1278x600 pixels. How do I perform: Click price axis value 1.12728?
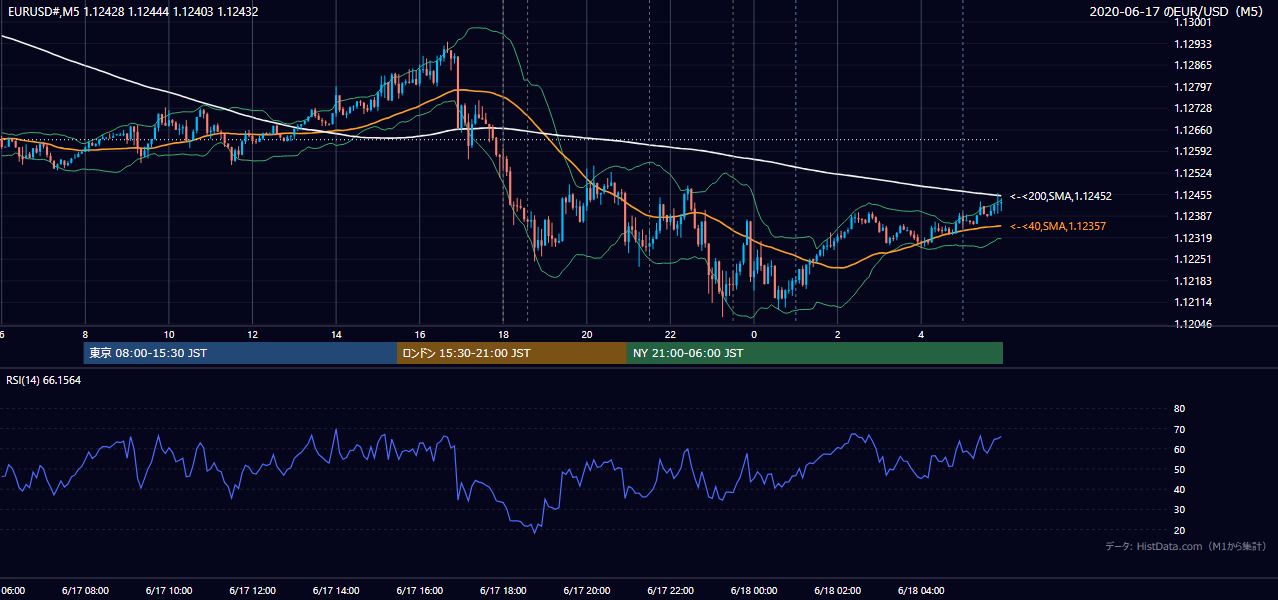pyautogui.click(x=1192, y=108)
